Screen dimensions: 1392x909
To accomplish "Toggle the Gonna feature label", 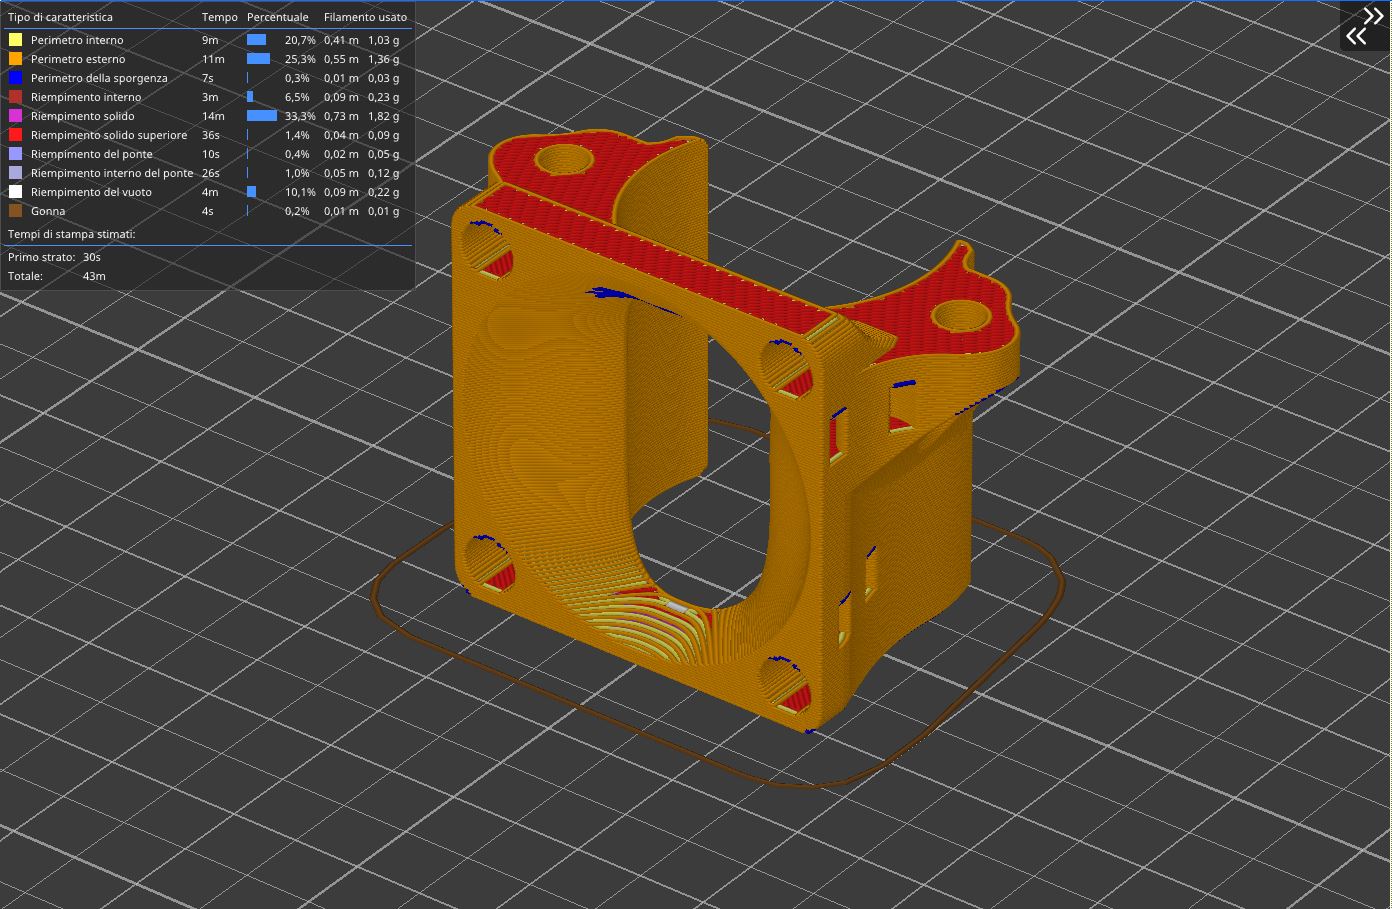I will coord(48,211).
